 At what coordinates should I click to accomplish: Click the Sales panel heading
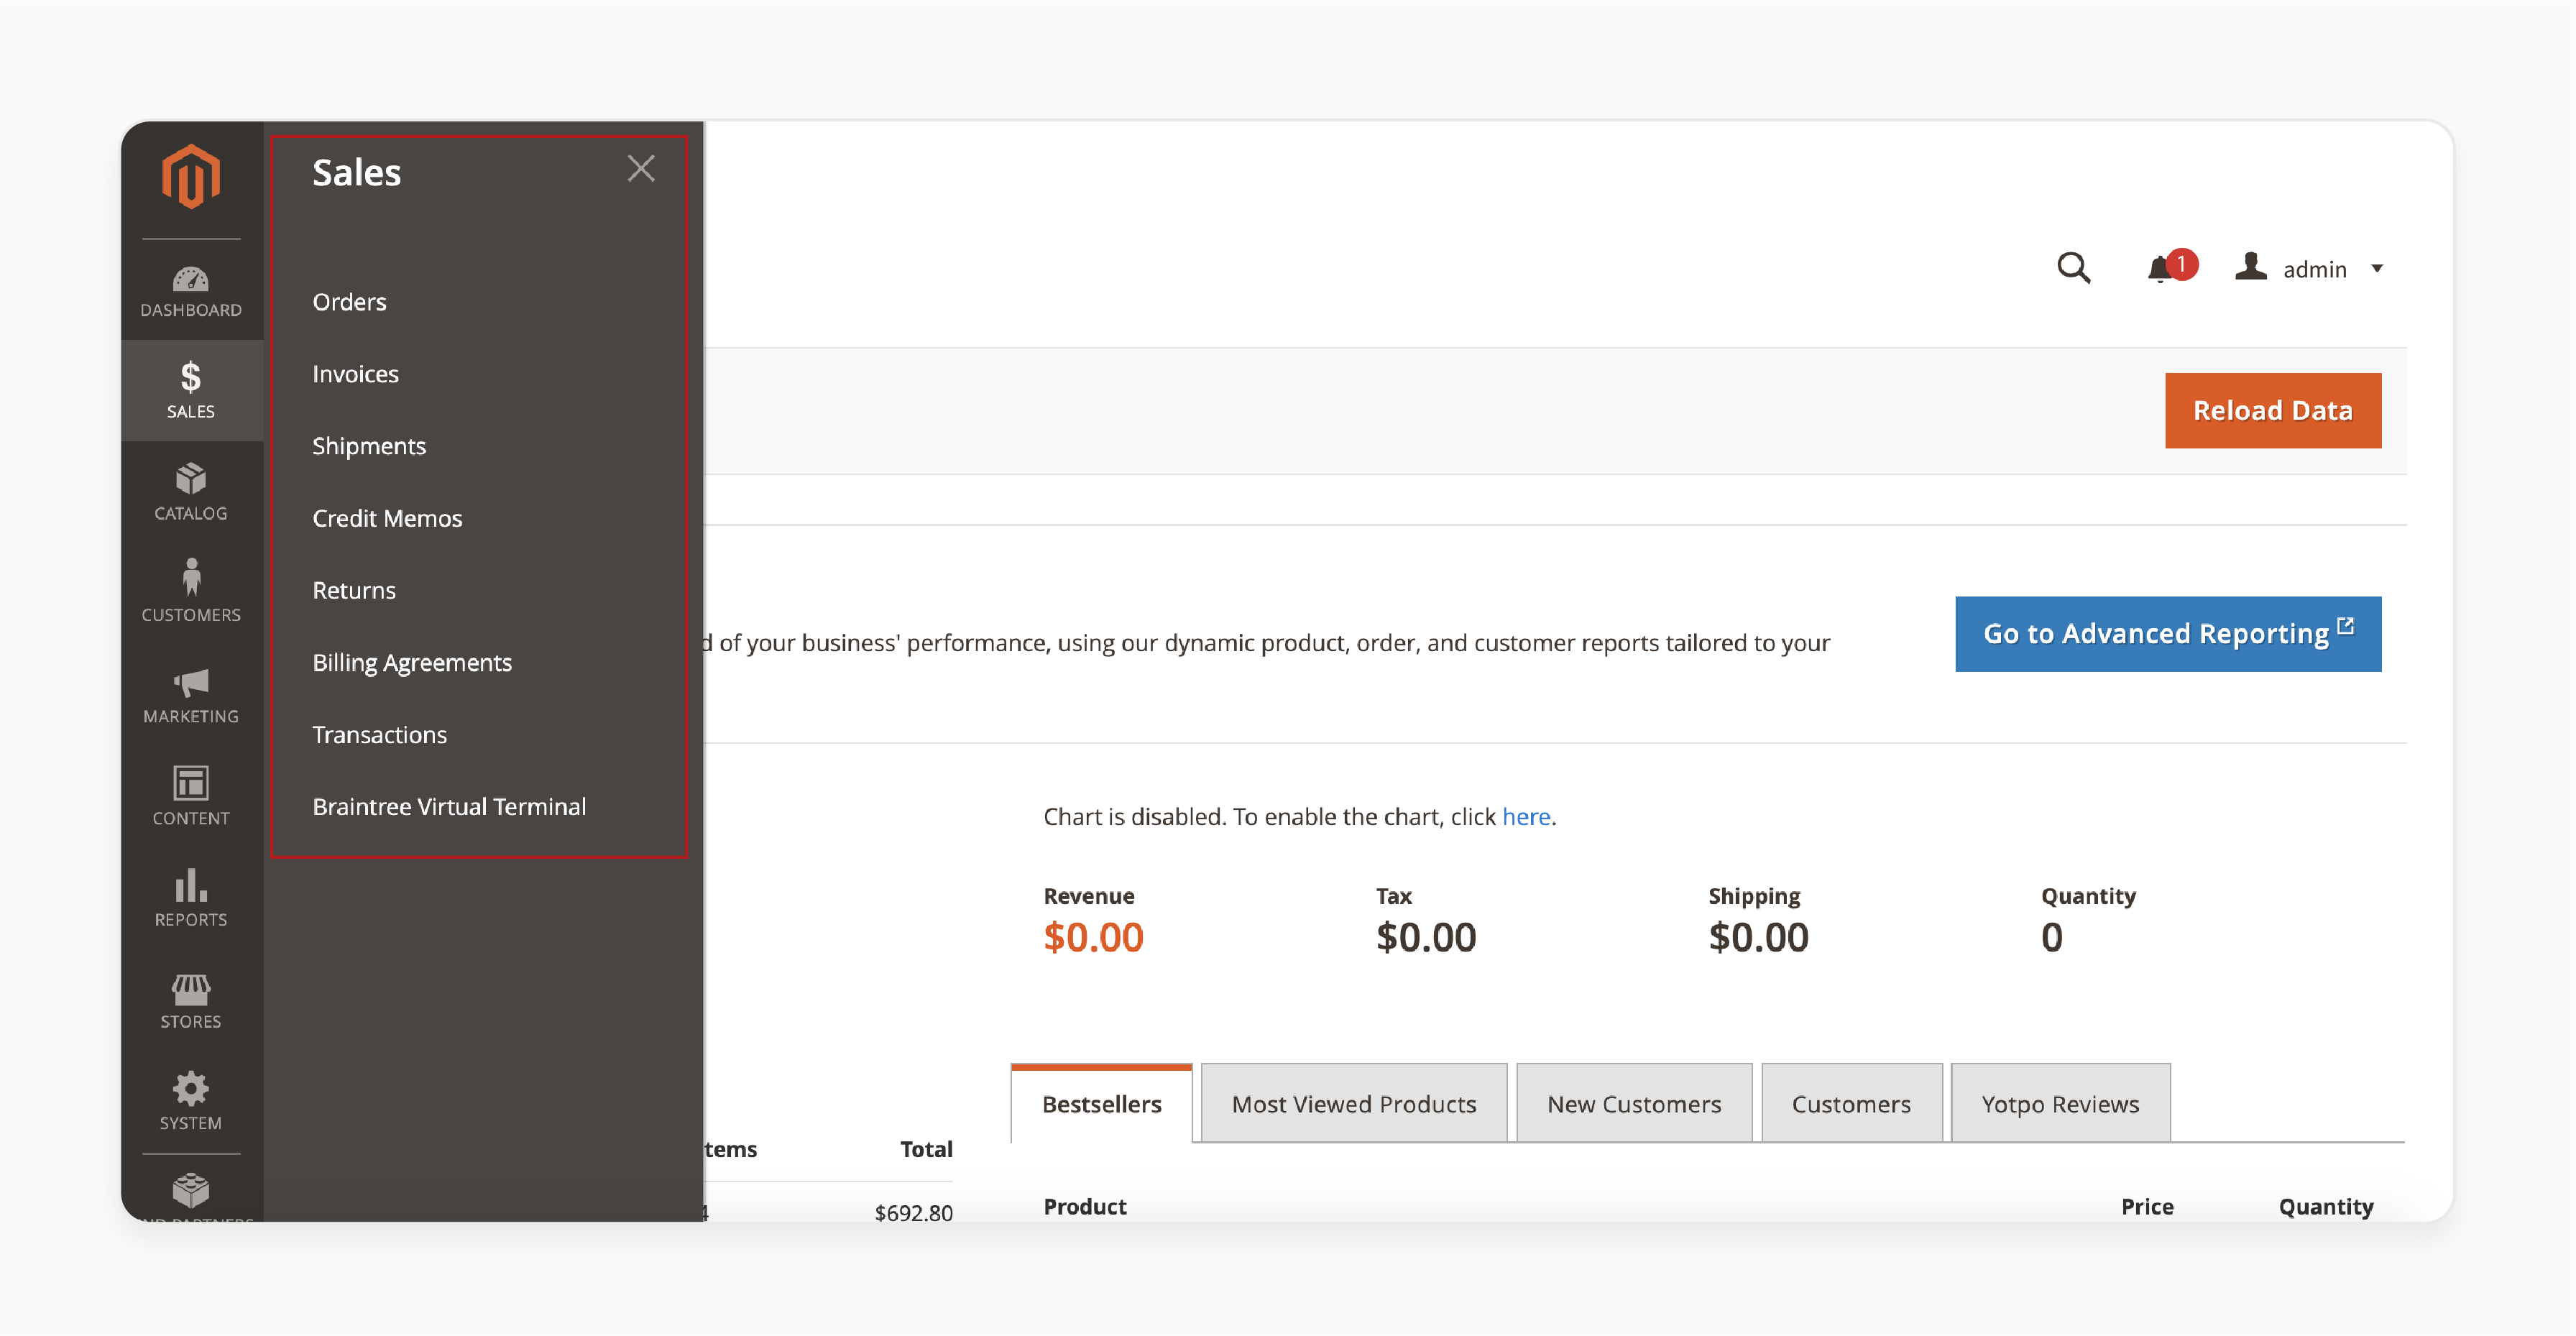click(356, 173)
